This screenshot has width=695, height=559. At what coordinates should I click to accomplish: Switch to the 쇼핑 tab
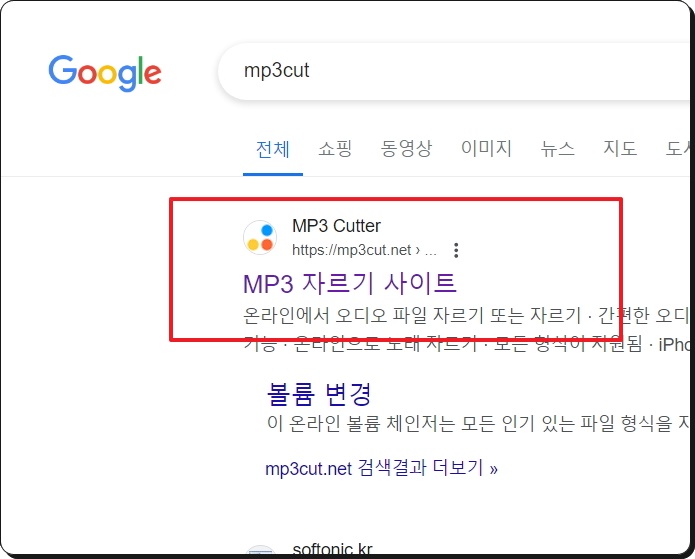click(x=335, y=149)
